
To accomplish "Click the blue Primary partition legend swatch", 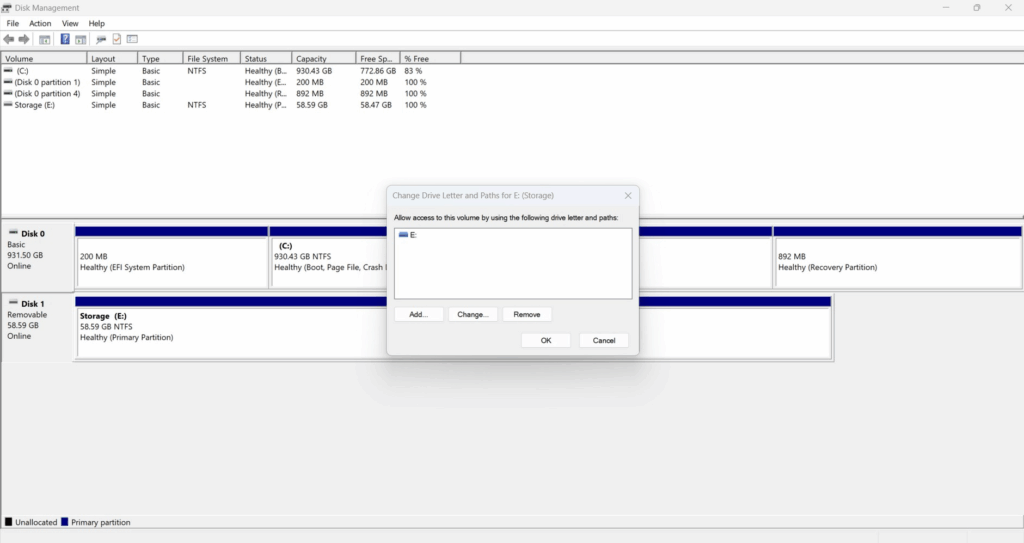I will 65,522.
